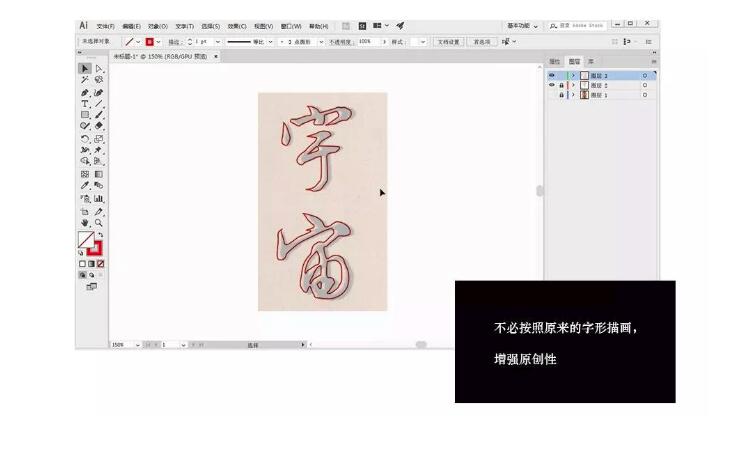Select the Eyedropper tool
Viewport: 740px width, 464px height.
[x=84, y=186]
